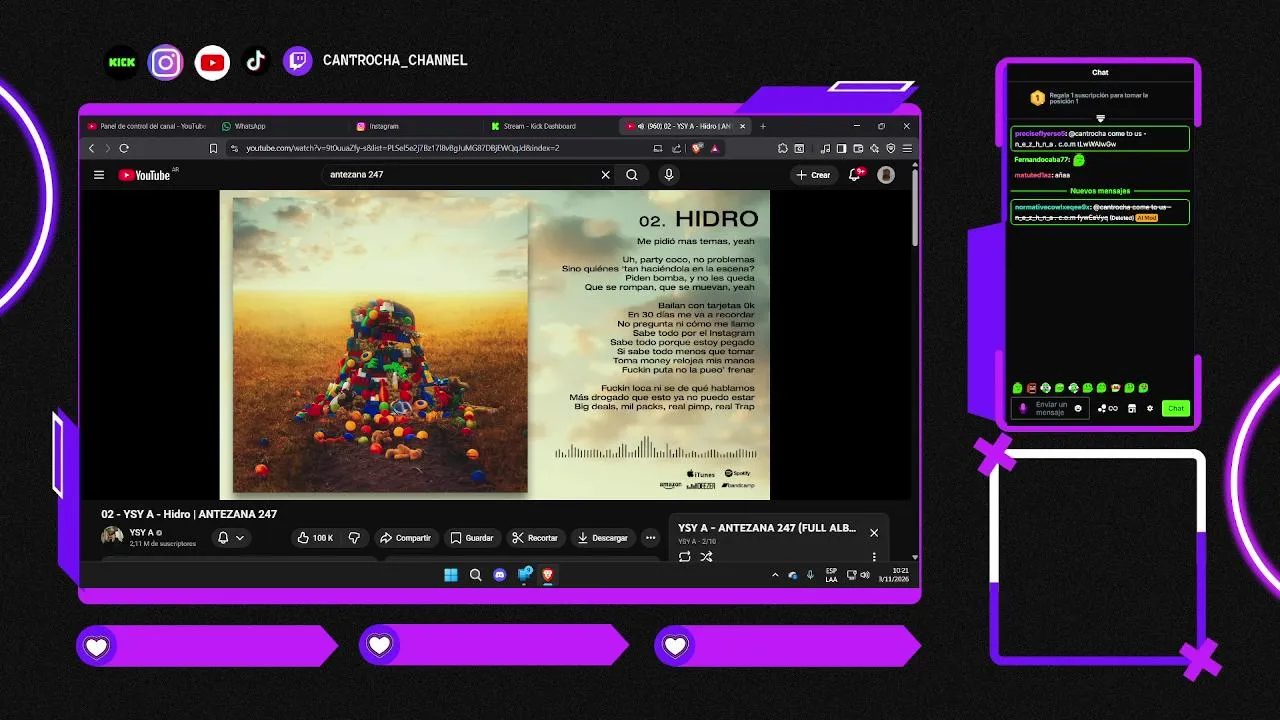Viewport: 1280px width, 720px height.
Task: Open YouTube notifications bell
Action: point(855,175)
